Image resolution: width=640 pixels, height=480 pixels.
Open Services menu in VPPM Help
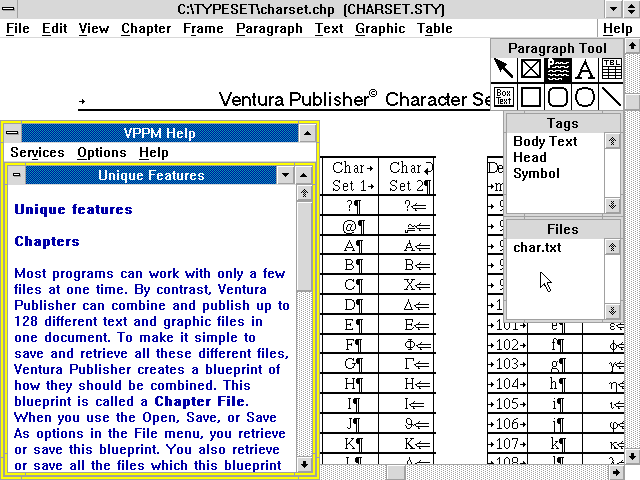click(x=38, y=152)
